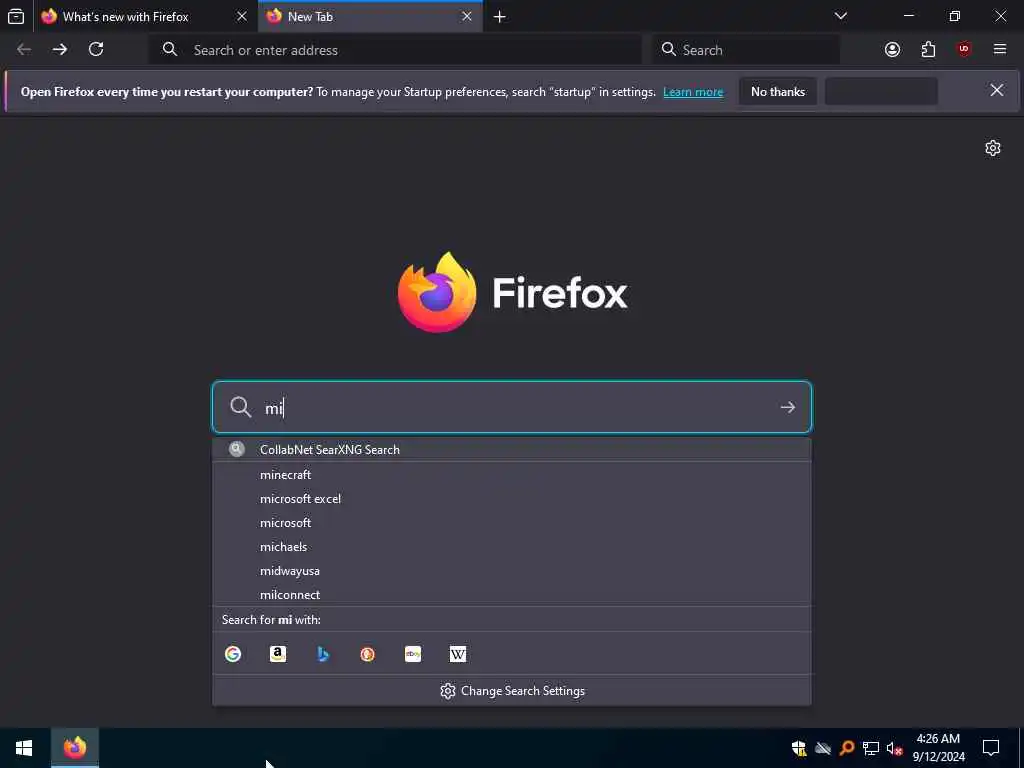The height and width of the screenshot is (768, 1024).
Task: Open a new tab with plus button
Action: (500, 16)
